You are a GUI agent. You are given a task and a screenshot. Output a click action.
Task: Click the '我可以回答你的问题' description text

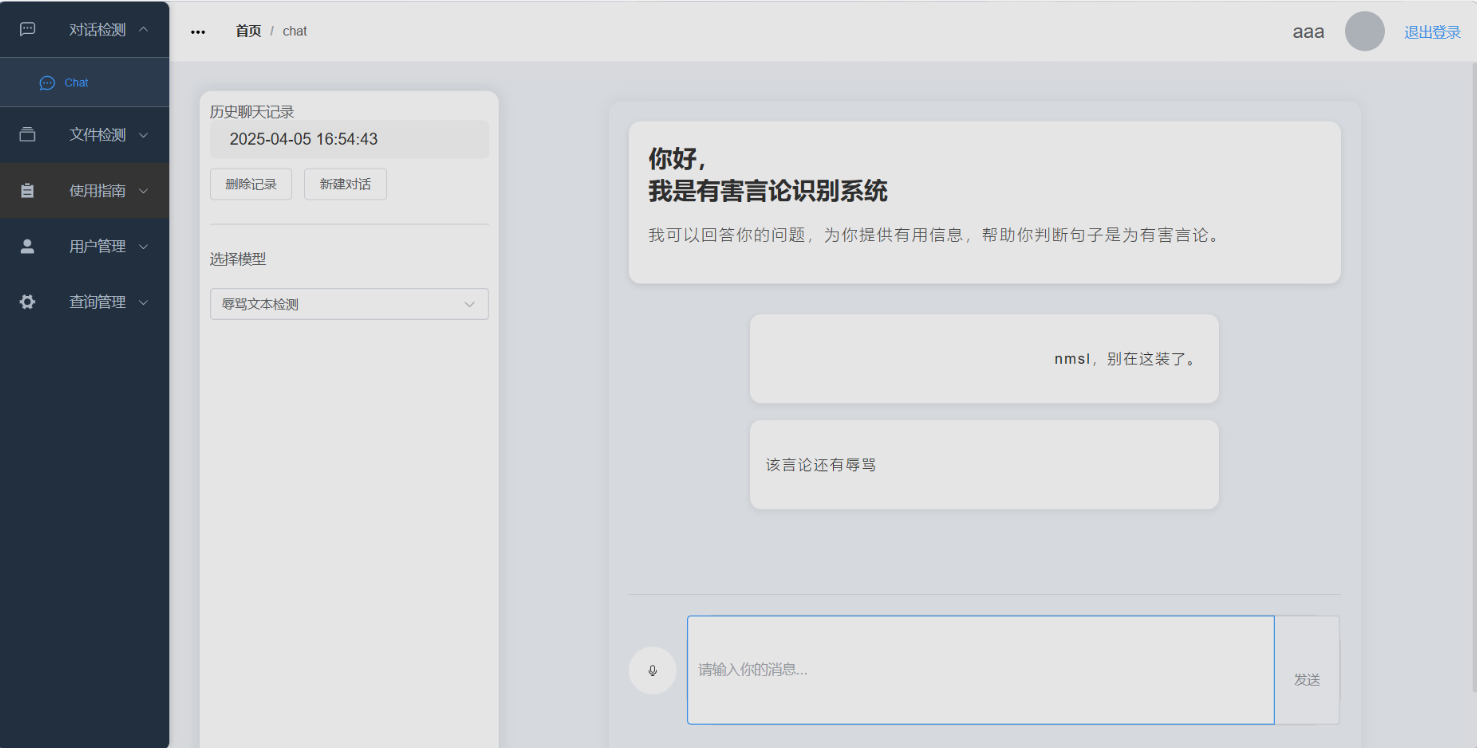935,236
